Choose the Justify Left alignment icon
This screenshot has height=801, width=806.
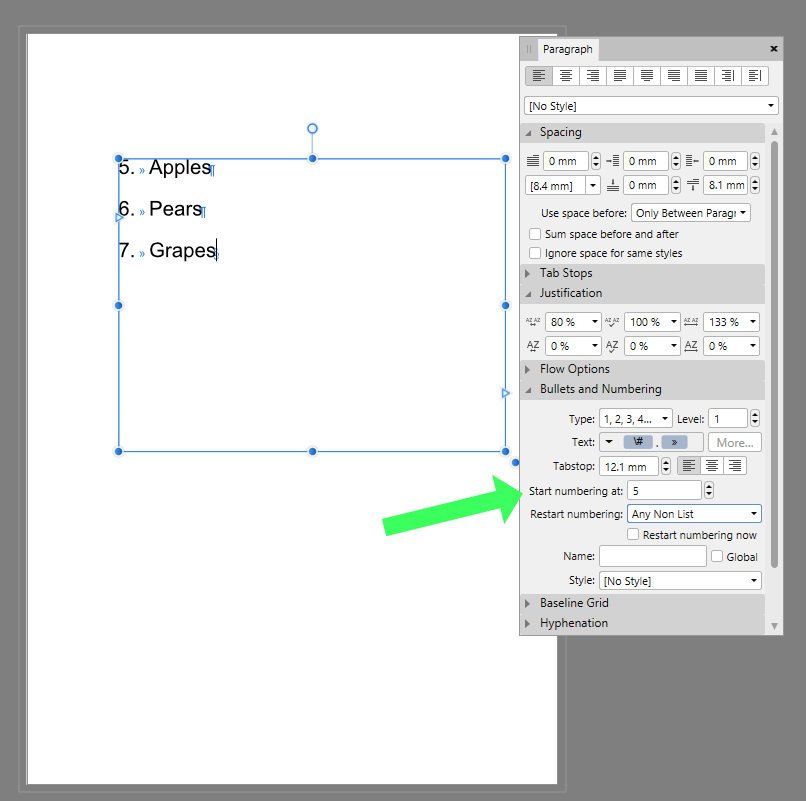coord(620,76)
